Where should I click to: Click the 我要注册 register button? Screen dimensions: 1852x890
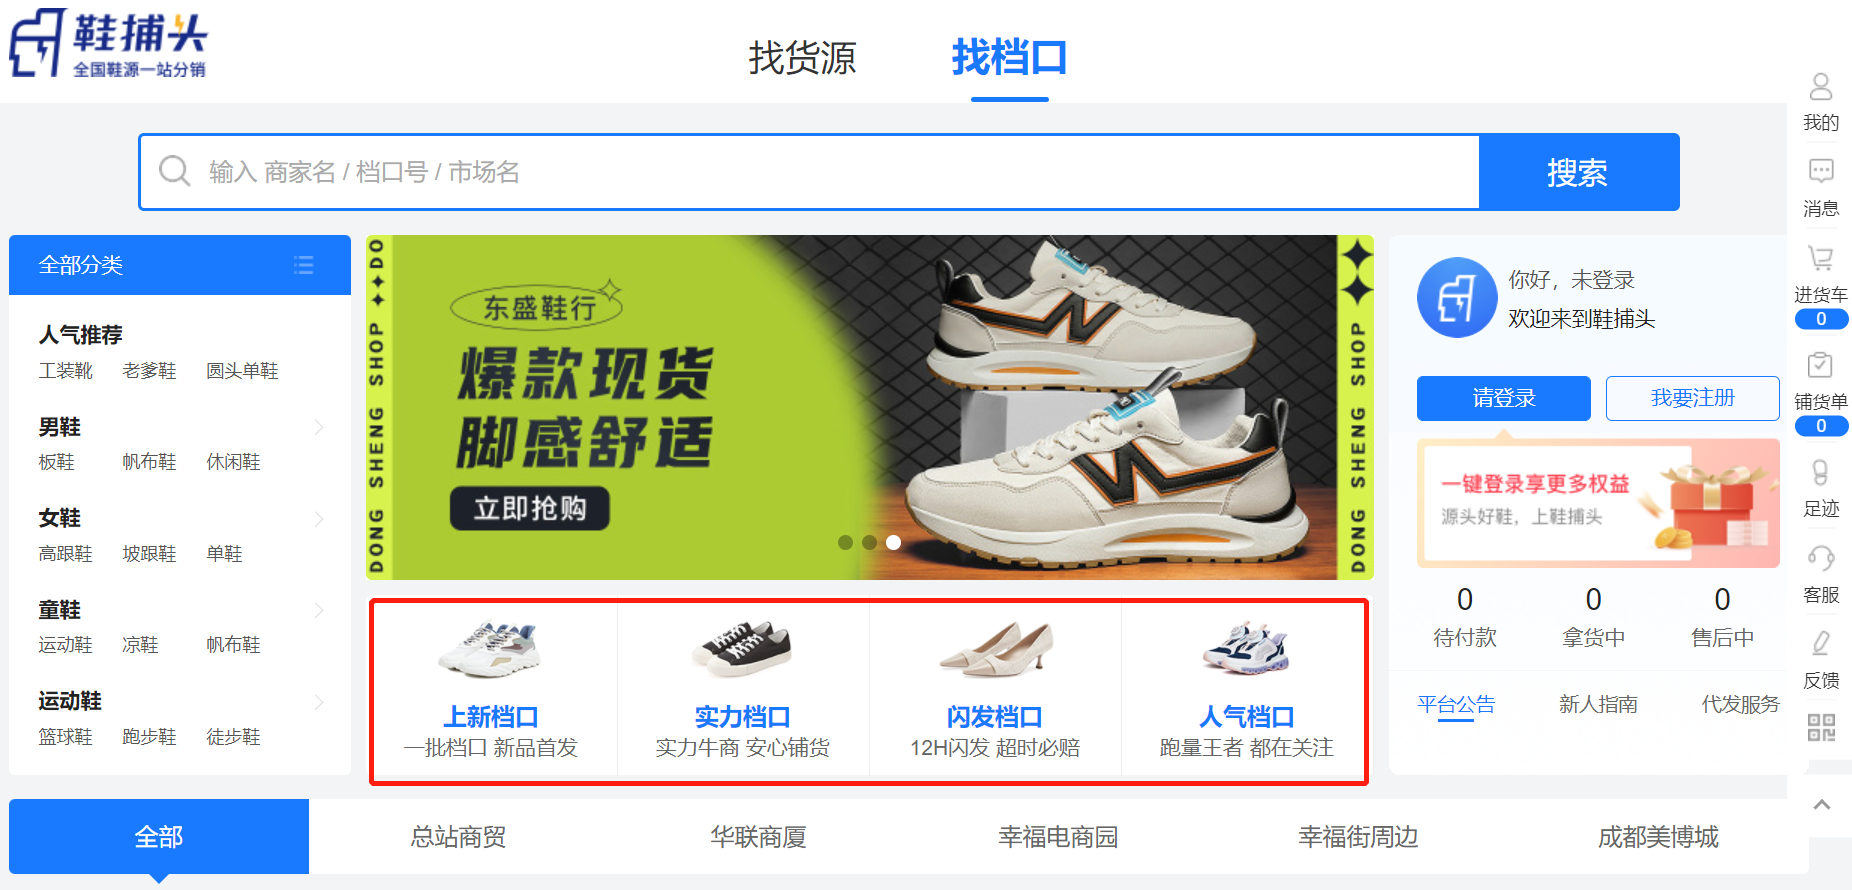(1692, 398)
